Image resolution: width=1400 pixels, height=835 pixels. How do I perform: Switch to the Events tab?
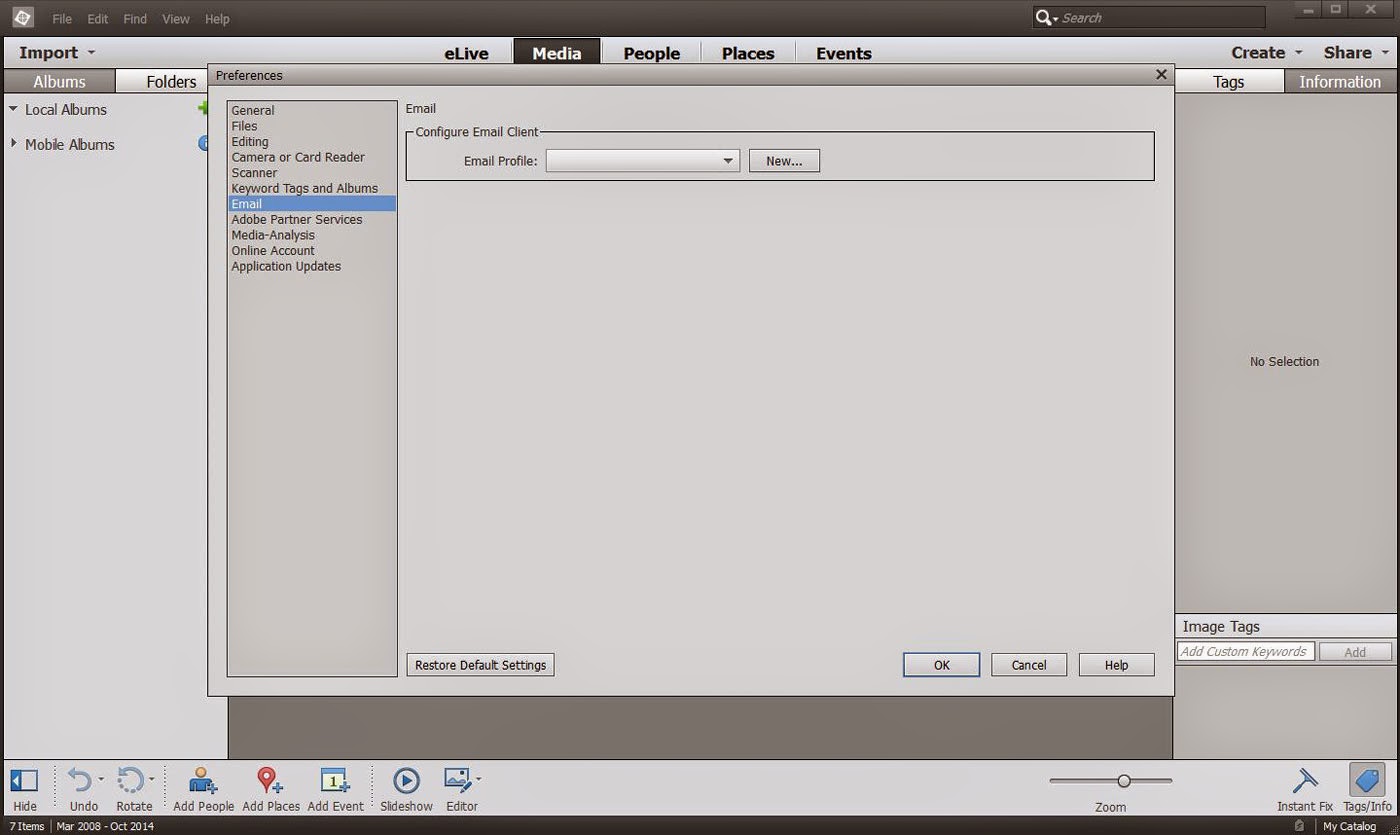[844, 53]
